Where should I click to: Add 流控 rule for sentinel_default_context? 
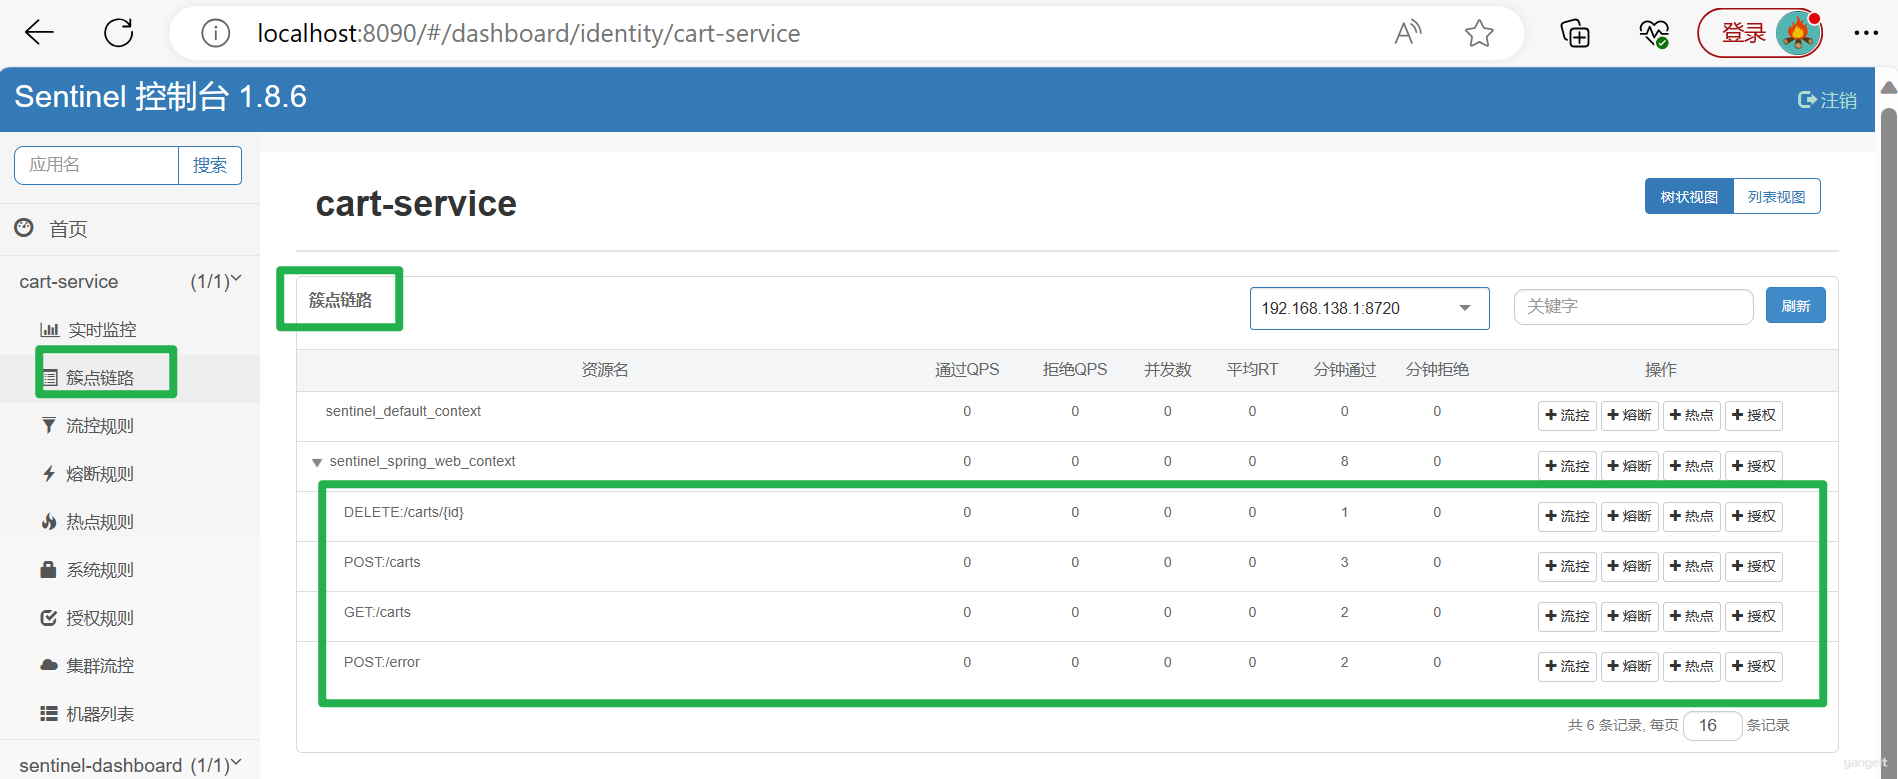(x=1567, y=415)
